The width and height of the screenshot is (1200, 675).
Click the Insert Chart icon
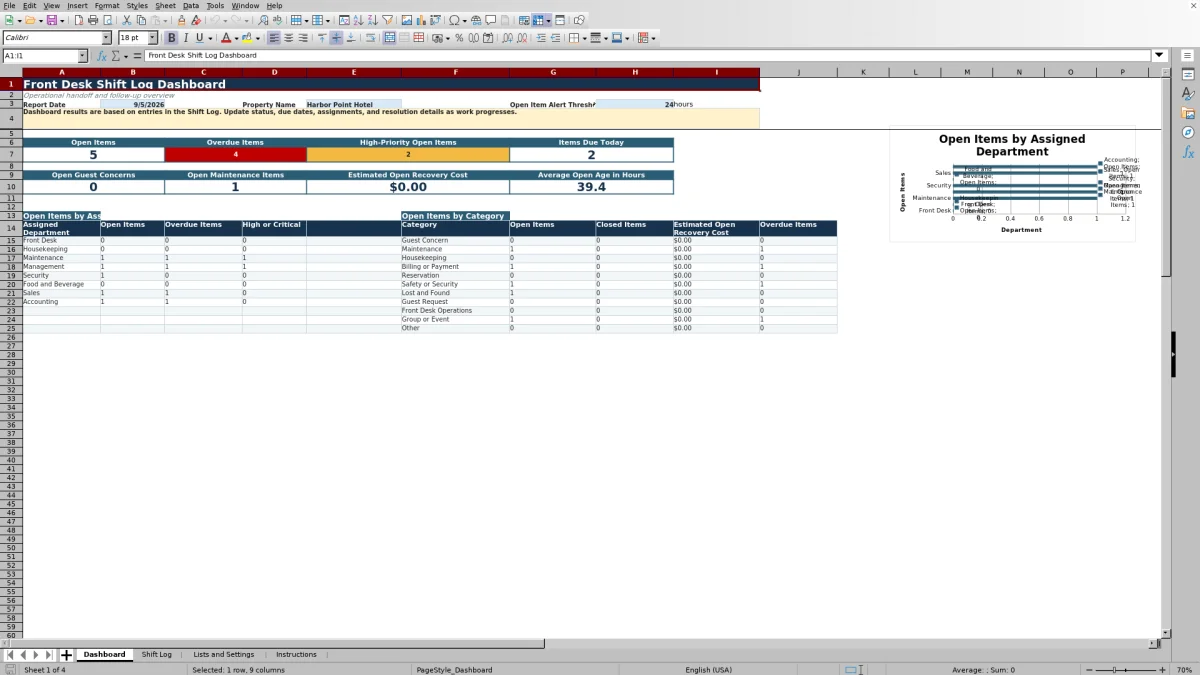pos(421,20)
